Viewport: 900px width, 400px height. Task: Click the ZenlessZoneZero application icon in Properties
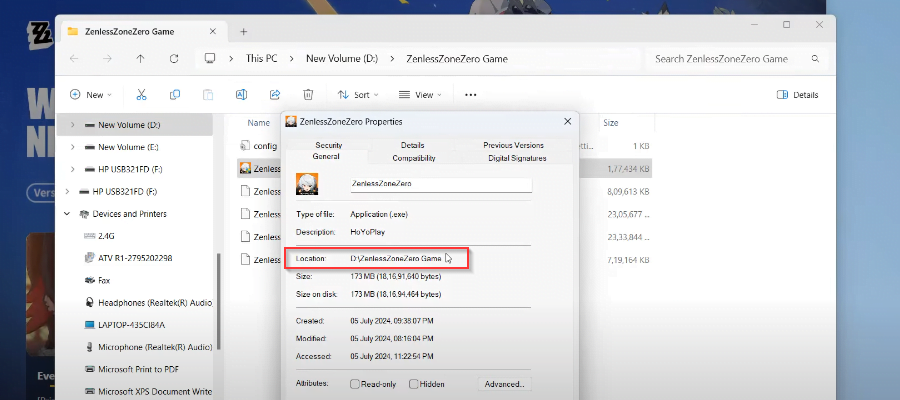click(307, 184)
